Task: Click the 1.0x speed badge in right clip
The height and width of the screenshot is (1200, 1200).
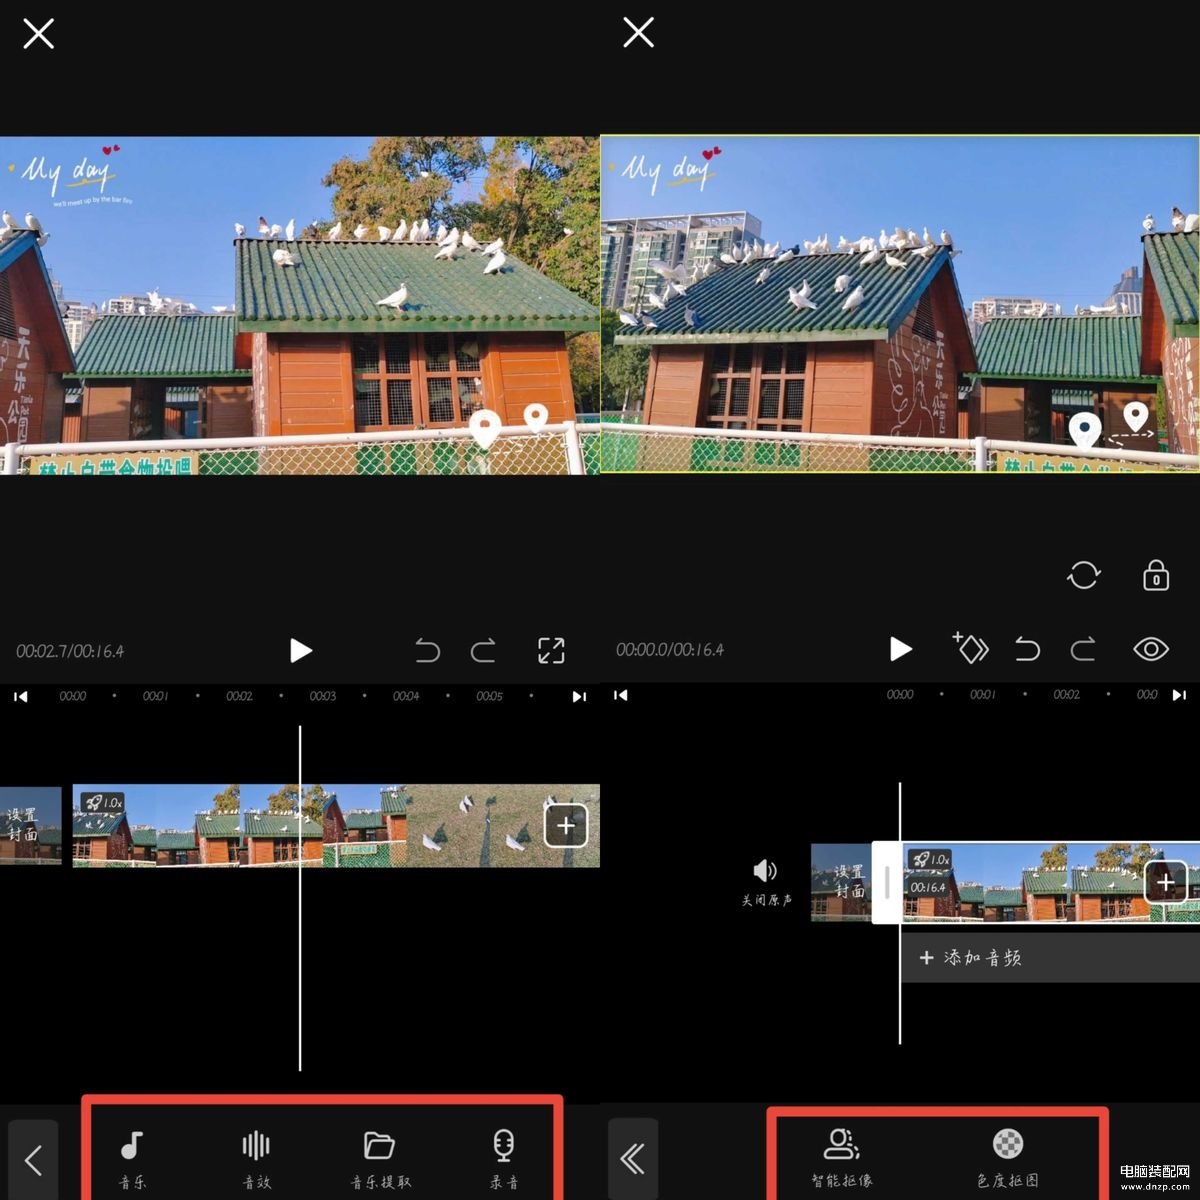Action: coord(931,859)
